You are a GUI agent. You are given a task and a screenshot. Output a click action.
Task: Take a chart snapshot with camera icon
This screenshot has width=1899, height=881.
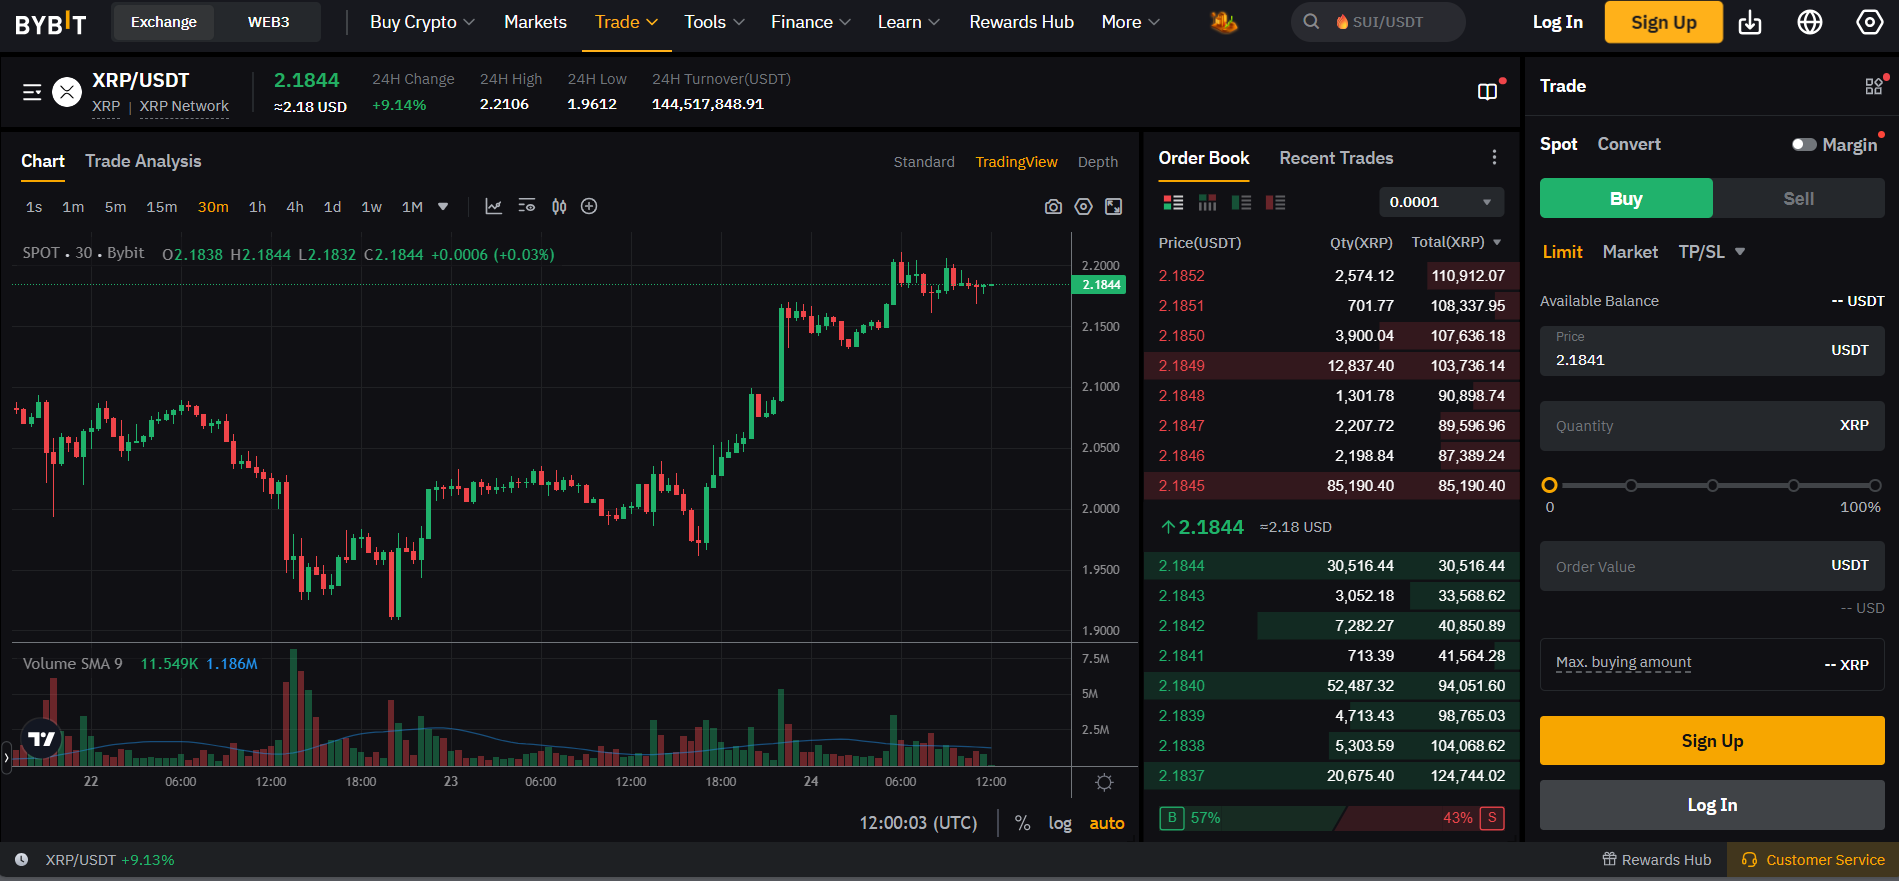tap(1053, 206)
